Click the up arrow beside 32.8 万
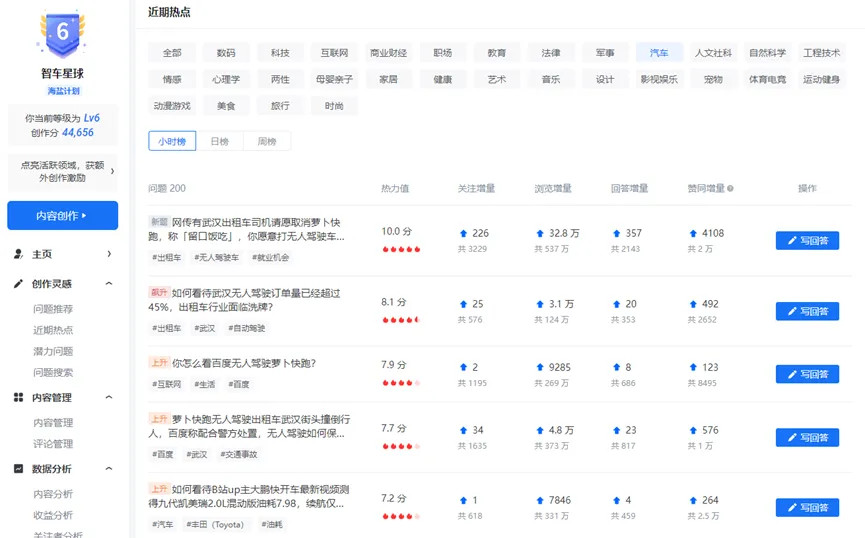Viewport: 865px width, 538px height. tap(540, 233)
